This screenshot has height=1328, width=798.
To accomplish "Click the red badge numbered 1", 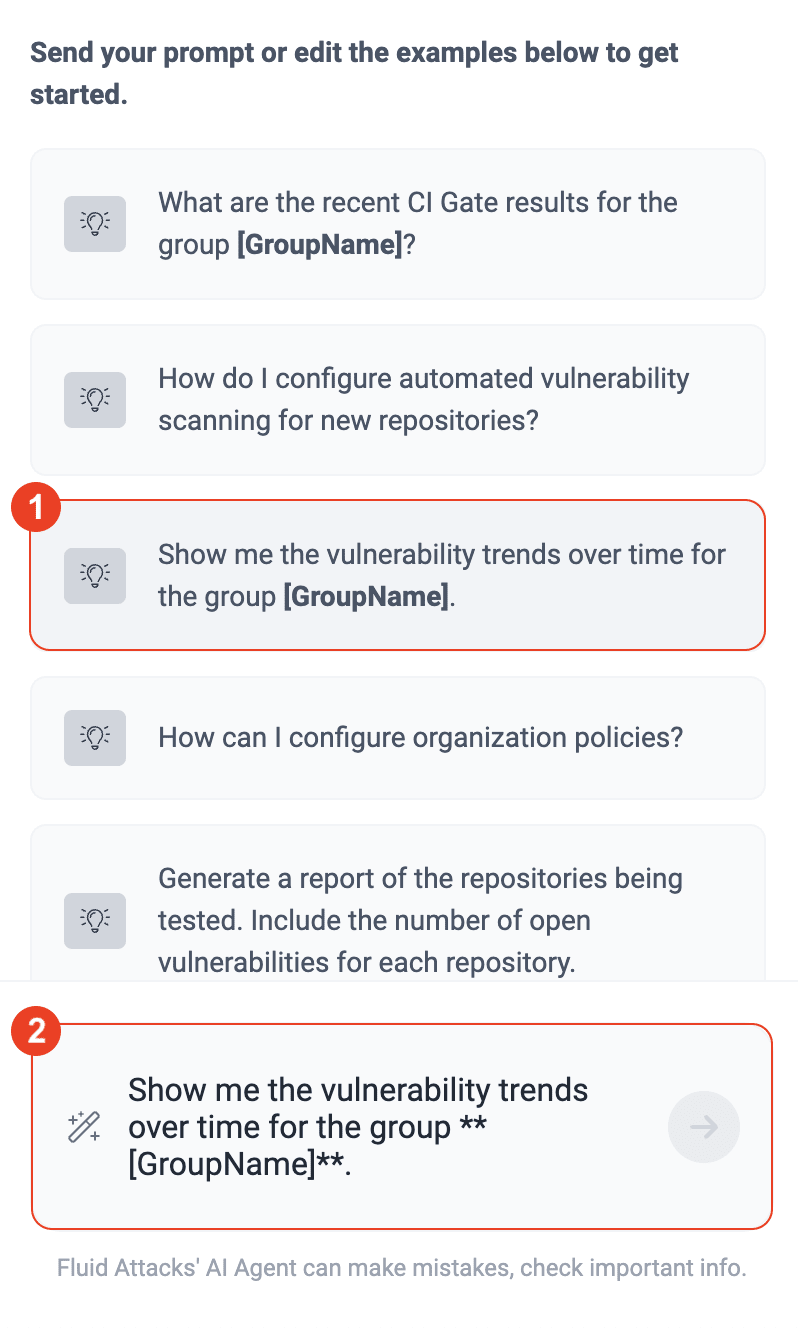I will [x=37, y=507].
